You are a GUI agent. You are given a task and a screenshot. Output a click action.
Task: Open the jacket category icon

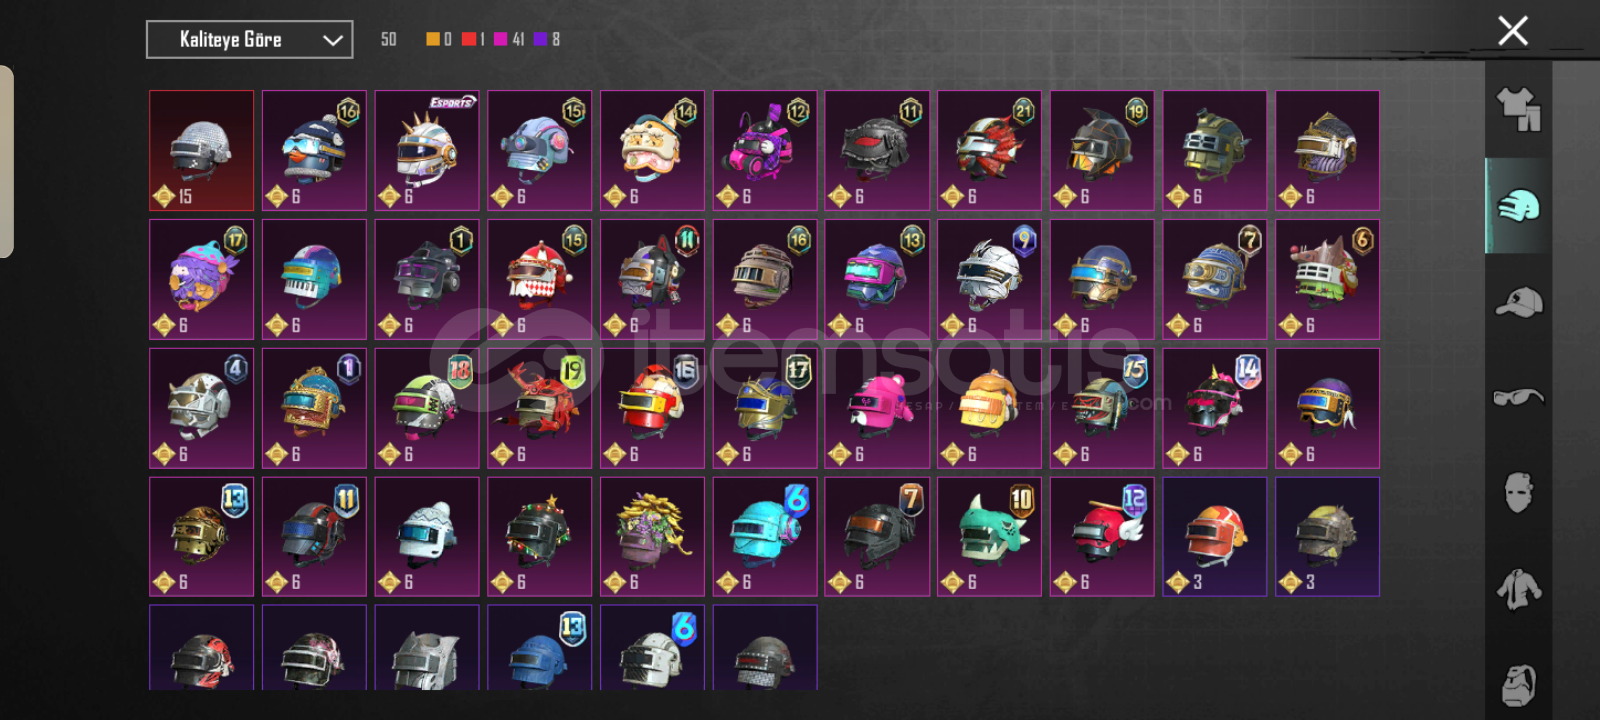click(x=1518, y=589)
